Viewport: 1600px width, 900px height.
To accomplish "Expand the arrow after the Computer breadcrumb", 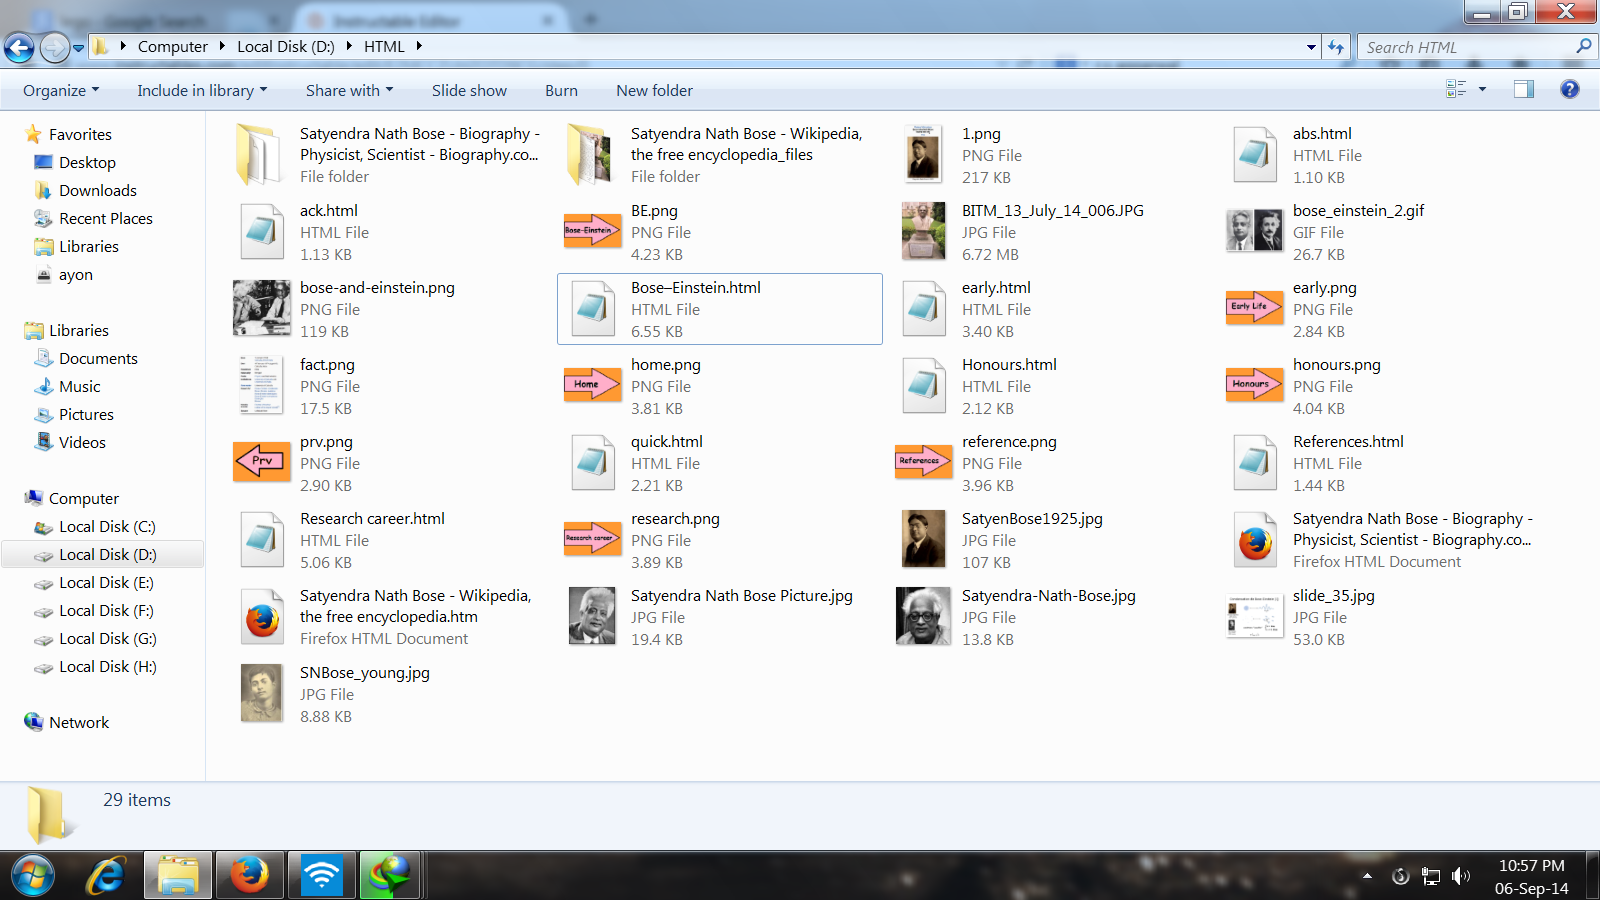I will (222, 46).
